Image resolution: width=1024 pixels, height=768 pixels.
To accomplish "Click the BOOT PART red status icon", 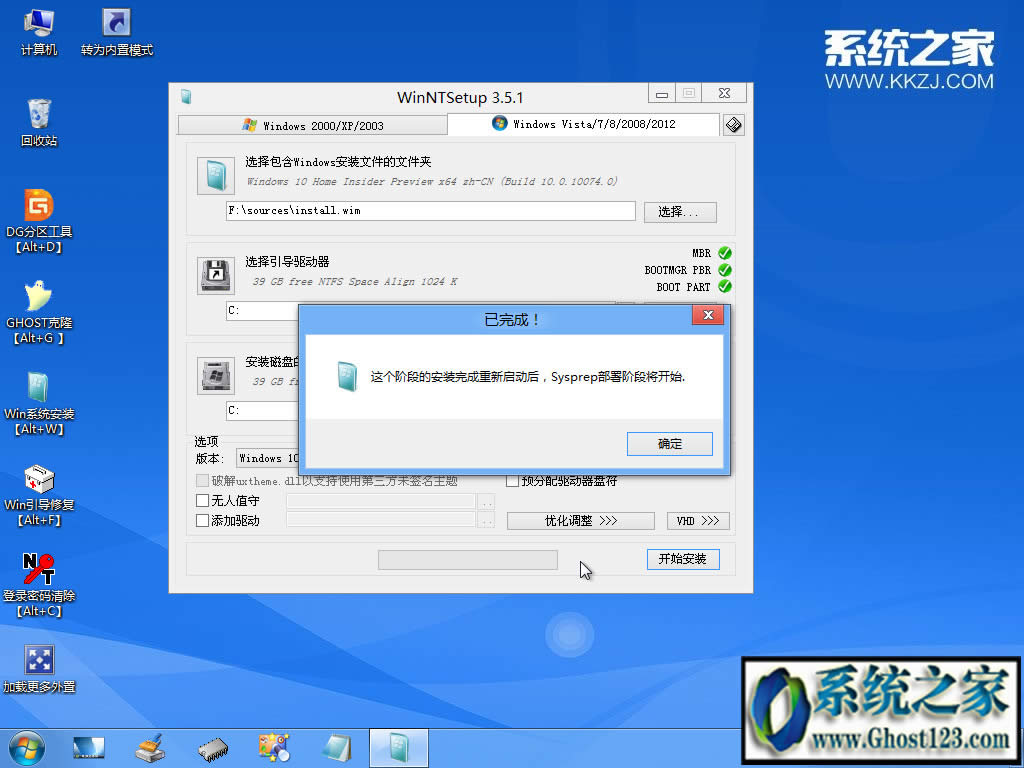I will (723, 287).
